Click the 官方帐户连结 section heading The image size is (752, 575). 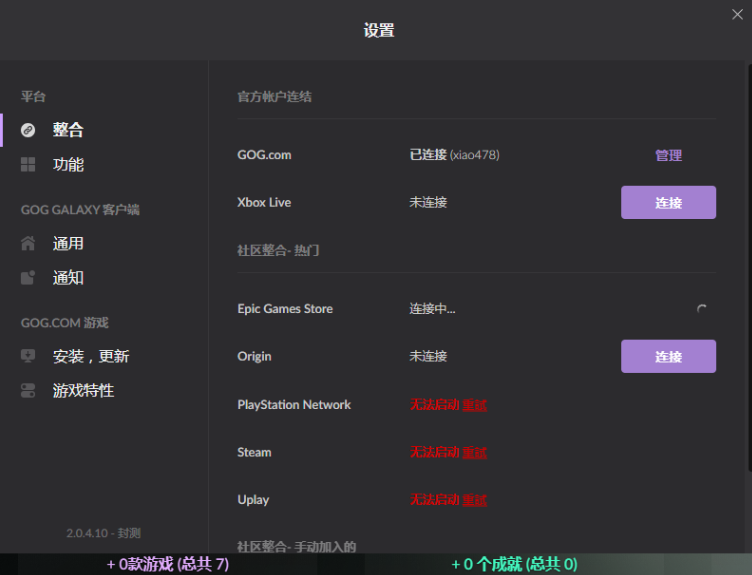coord(274,97)
